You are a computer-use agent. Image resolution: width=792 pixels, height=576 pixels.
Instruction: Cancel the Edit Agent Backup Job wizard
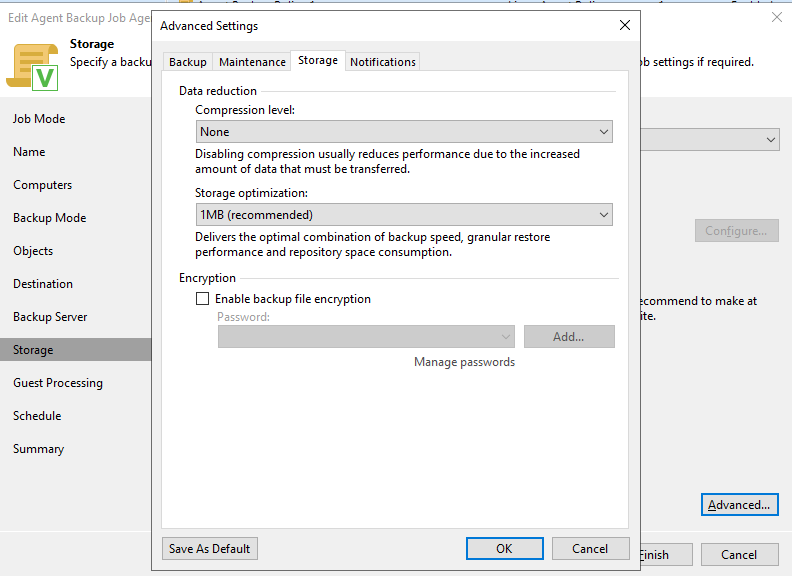click(x=739, y=555)
